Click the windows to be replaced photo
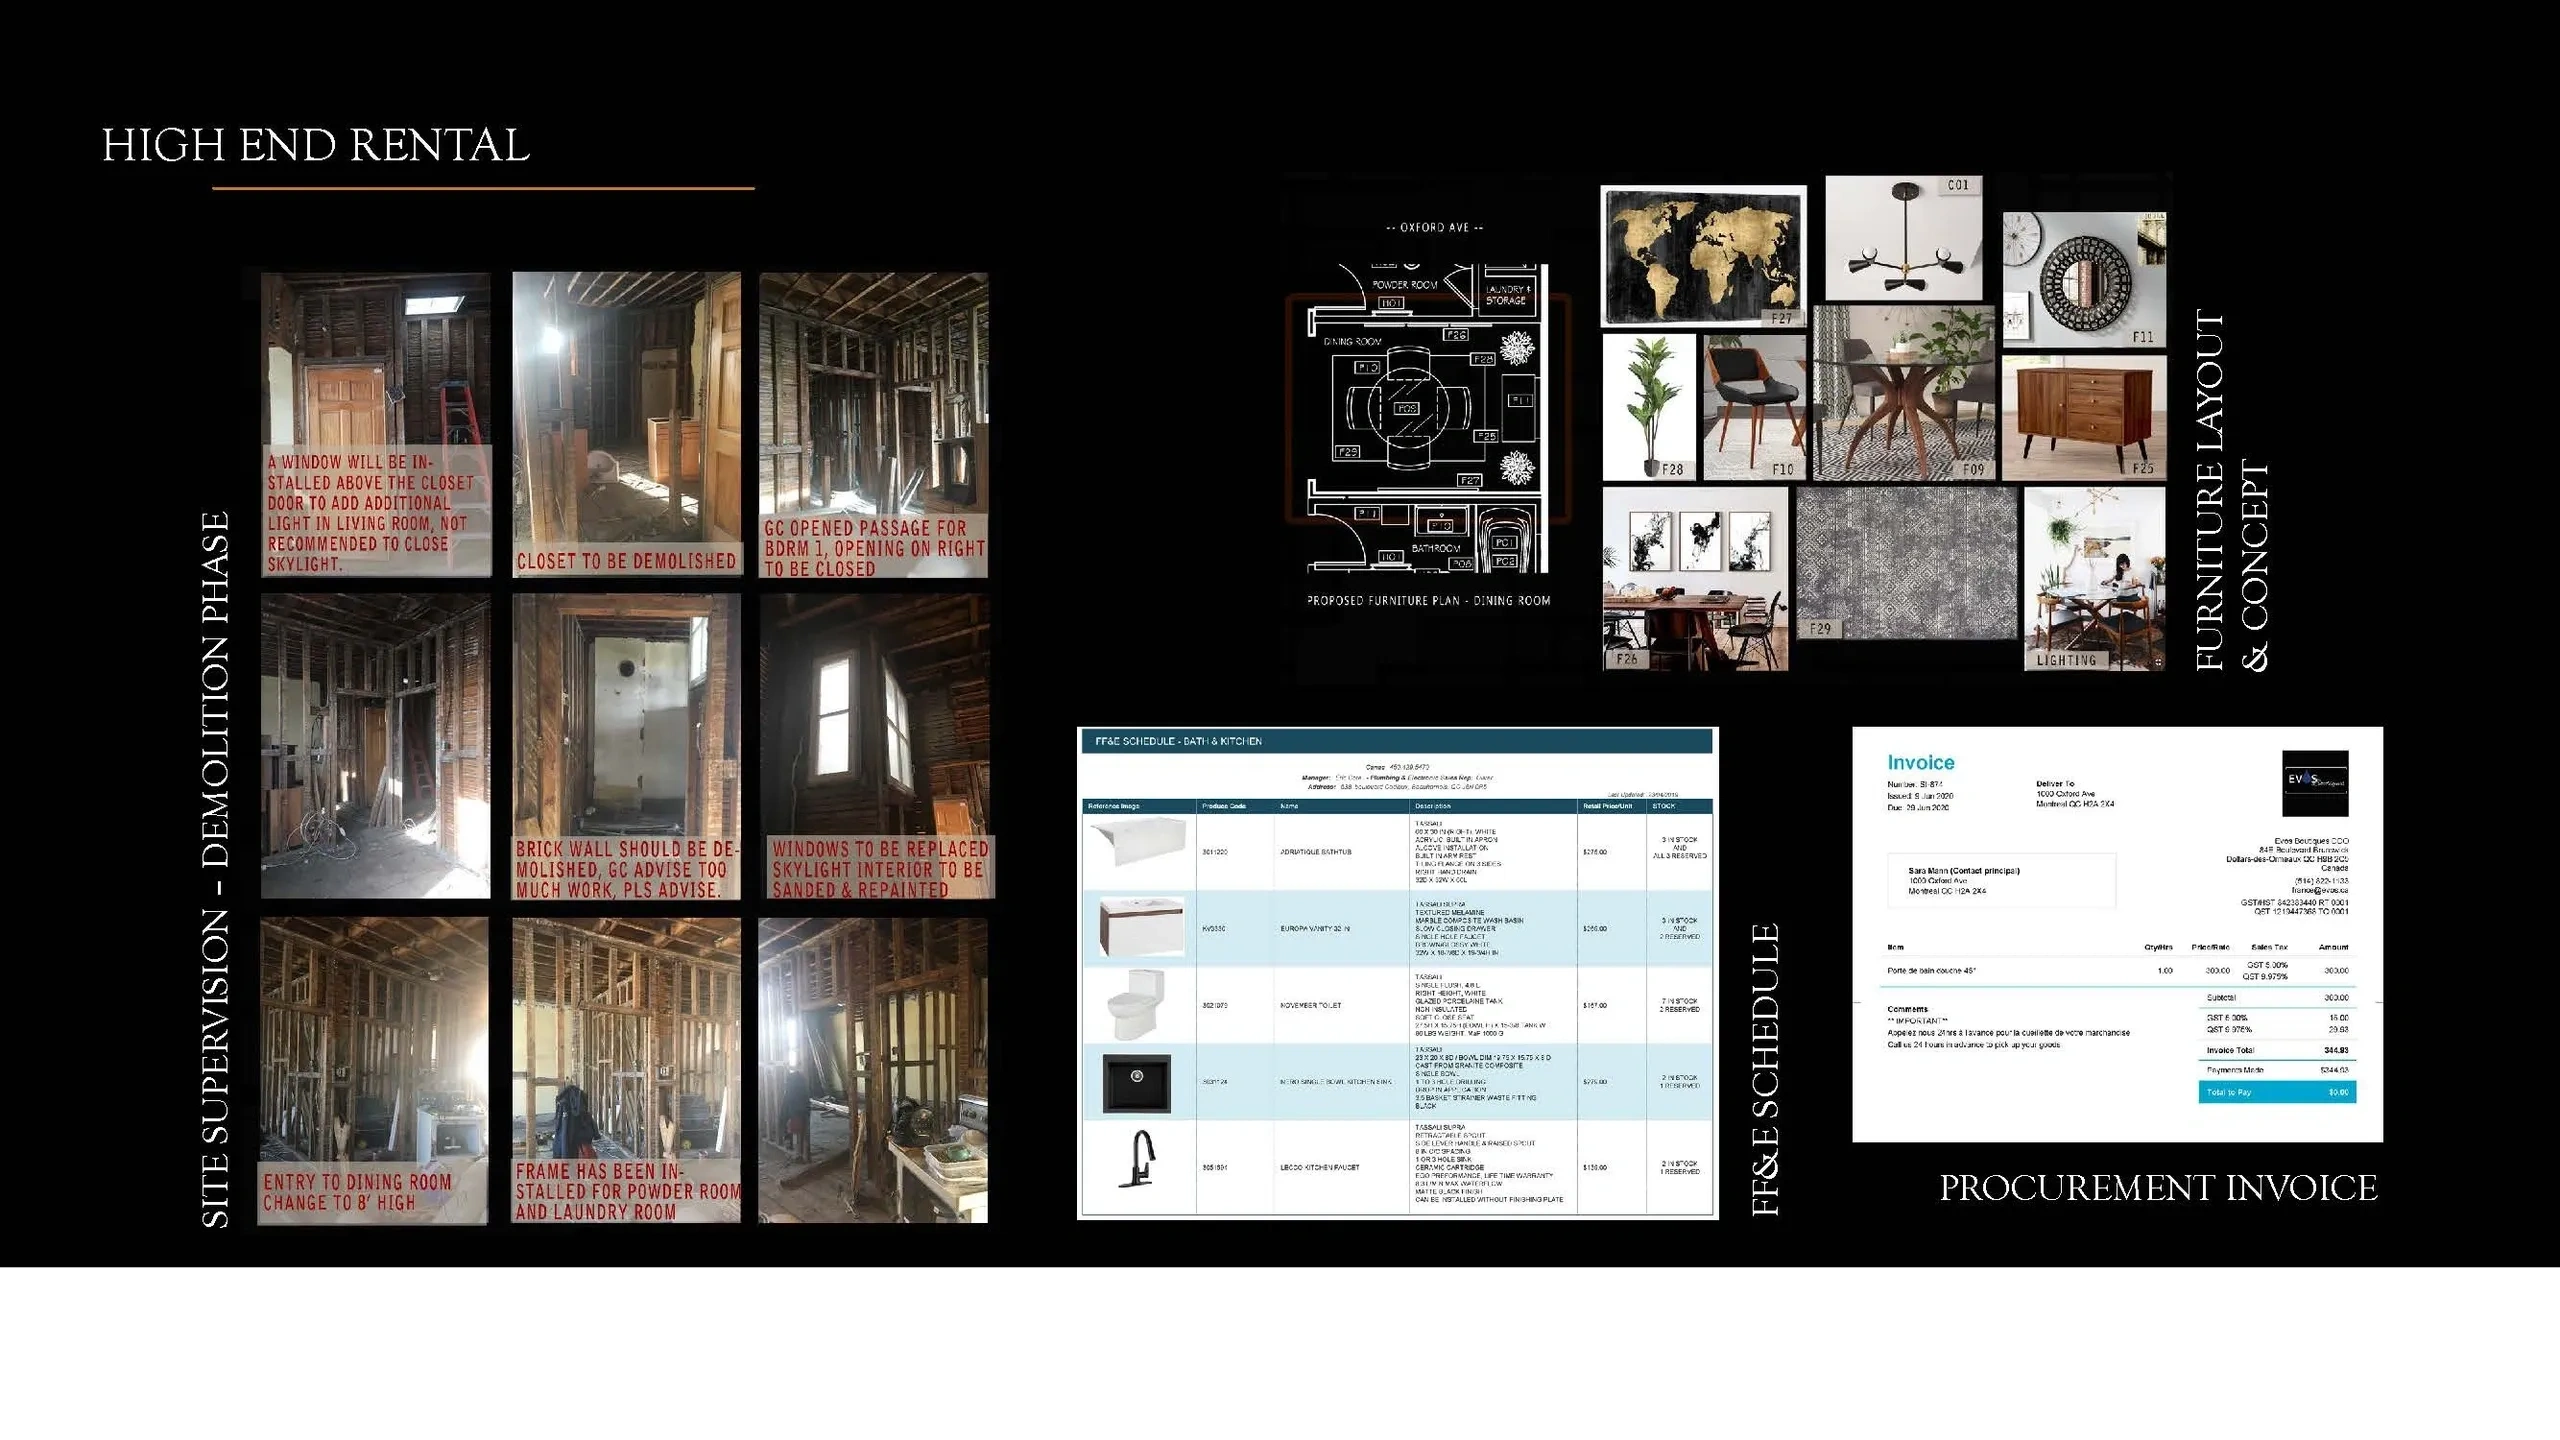Viewport: 2560px width, 1440px height. point(874,746)
